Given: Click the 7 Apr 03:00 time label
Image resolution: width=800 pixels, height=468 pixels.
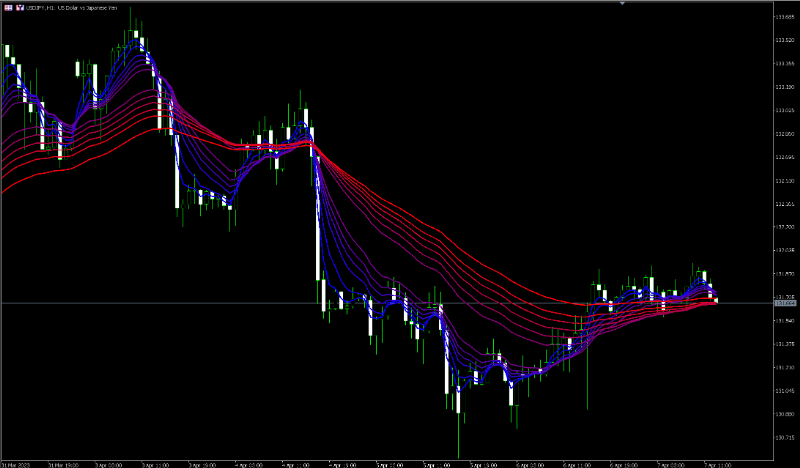Looking at the screenshot, I should click(x=670, y=465).
